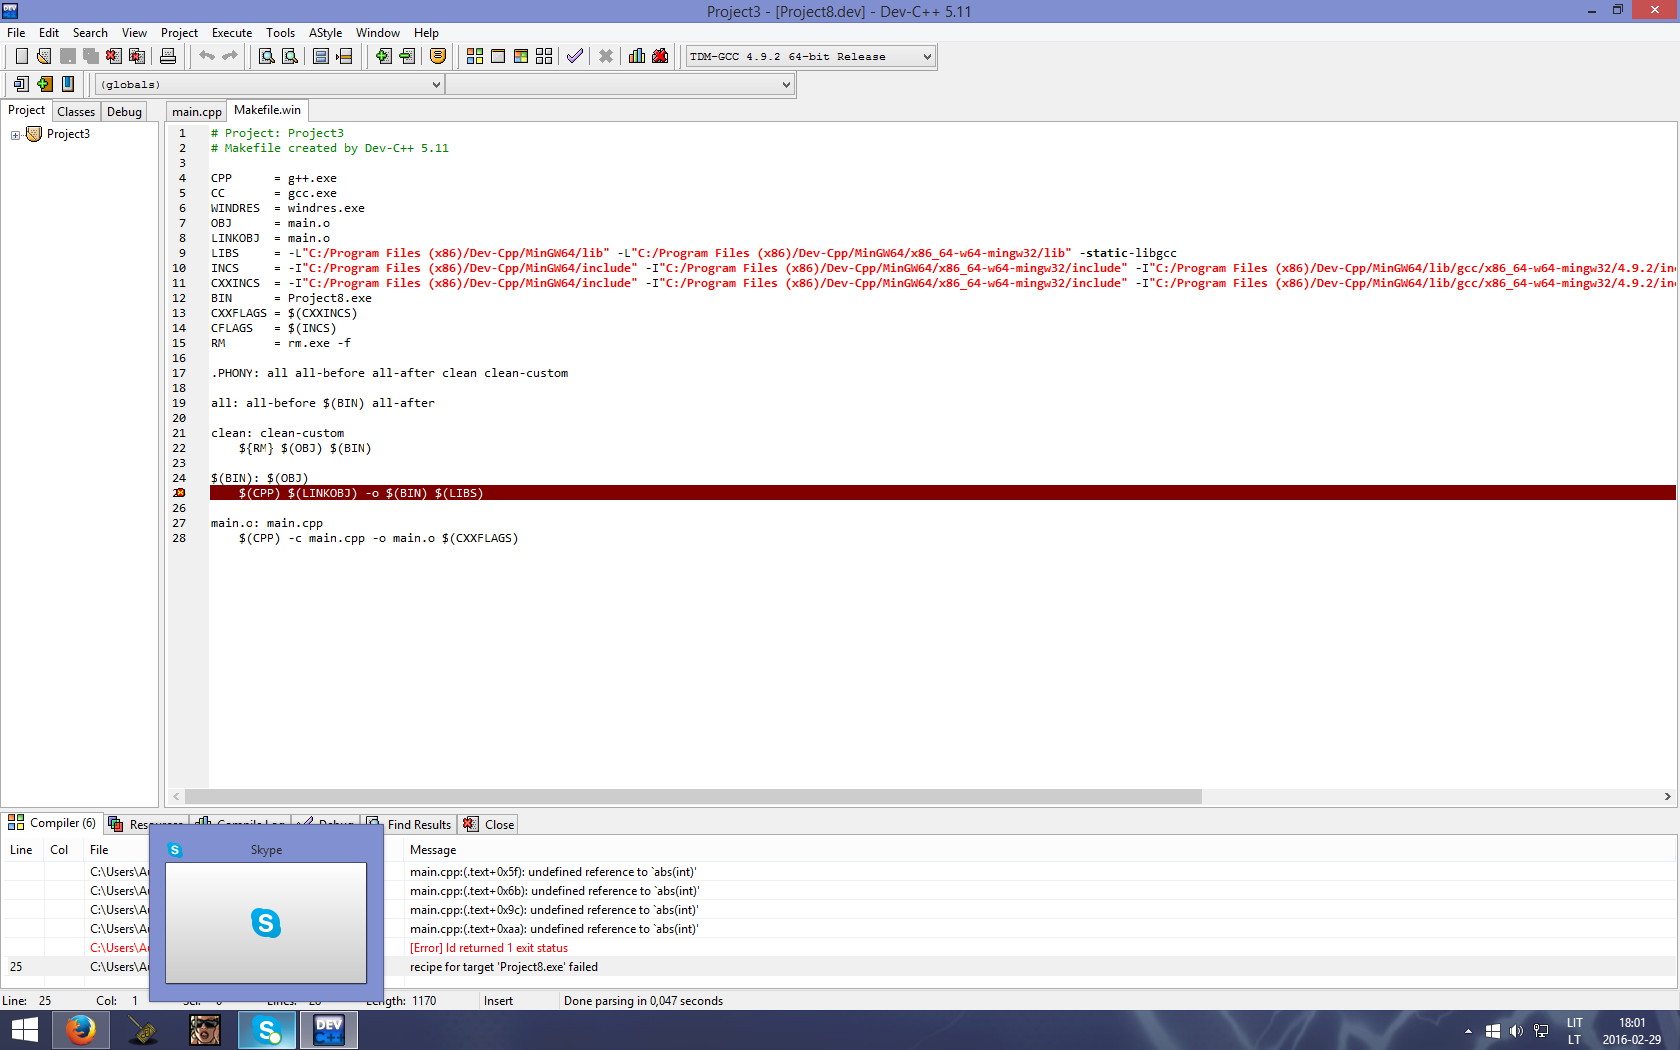Click the Skype window preview thumbnail
1680x1050 pixels.
click(266, 922)
